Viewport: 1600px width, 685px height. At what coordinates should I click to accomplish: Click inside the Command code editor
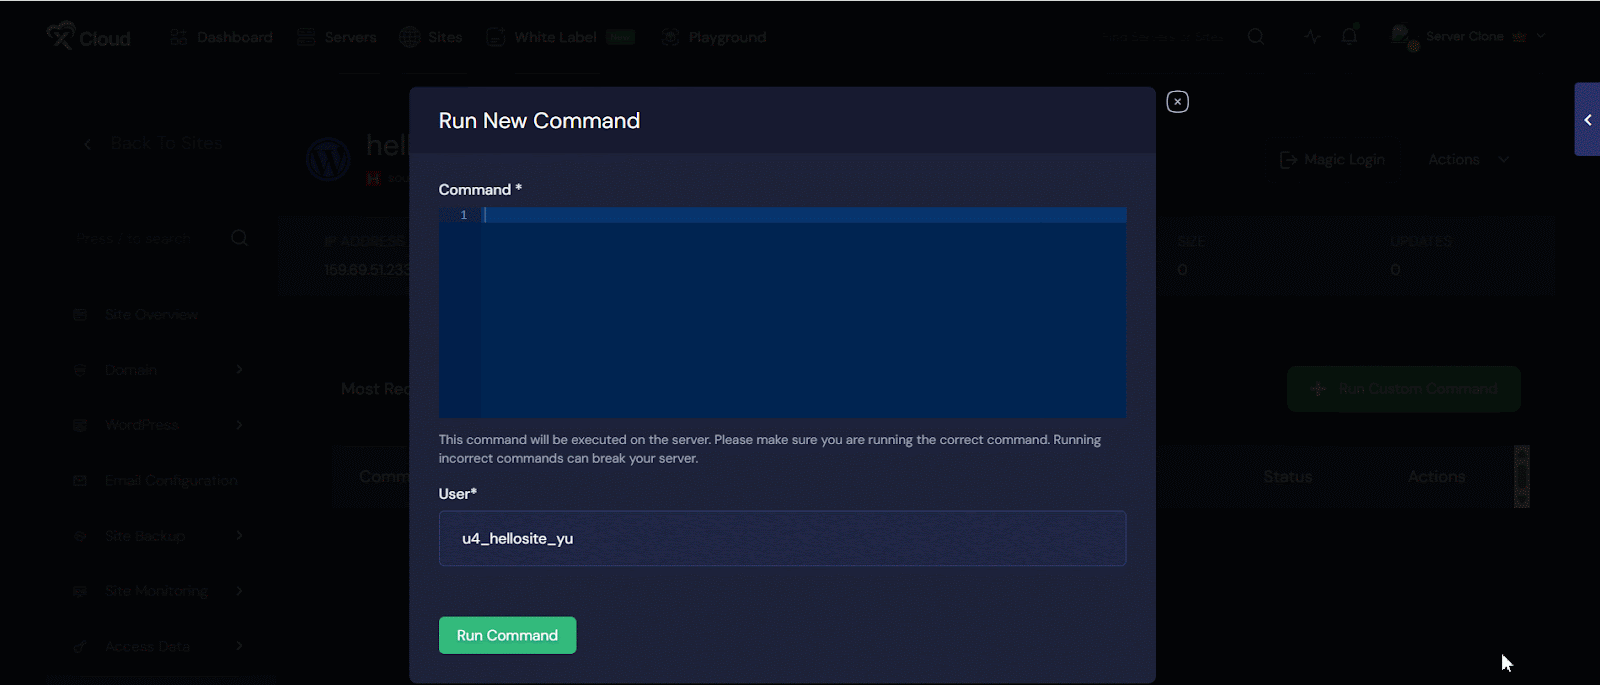click(800, 312)
